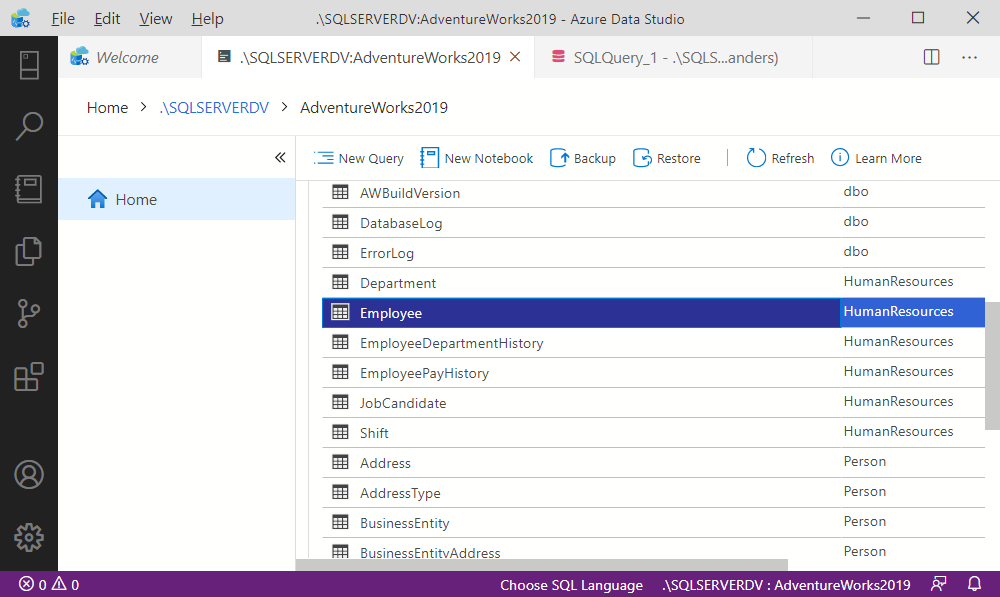Click the horizontal scrollbar below the table list
1000x597 pixels.
(541, 565)
